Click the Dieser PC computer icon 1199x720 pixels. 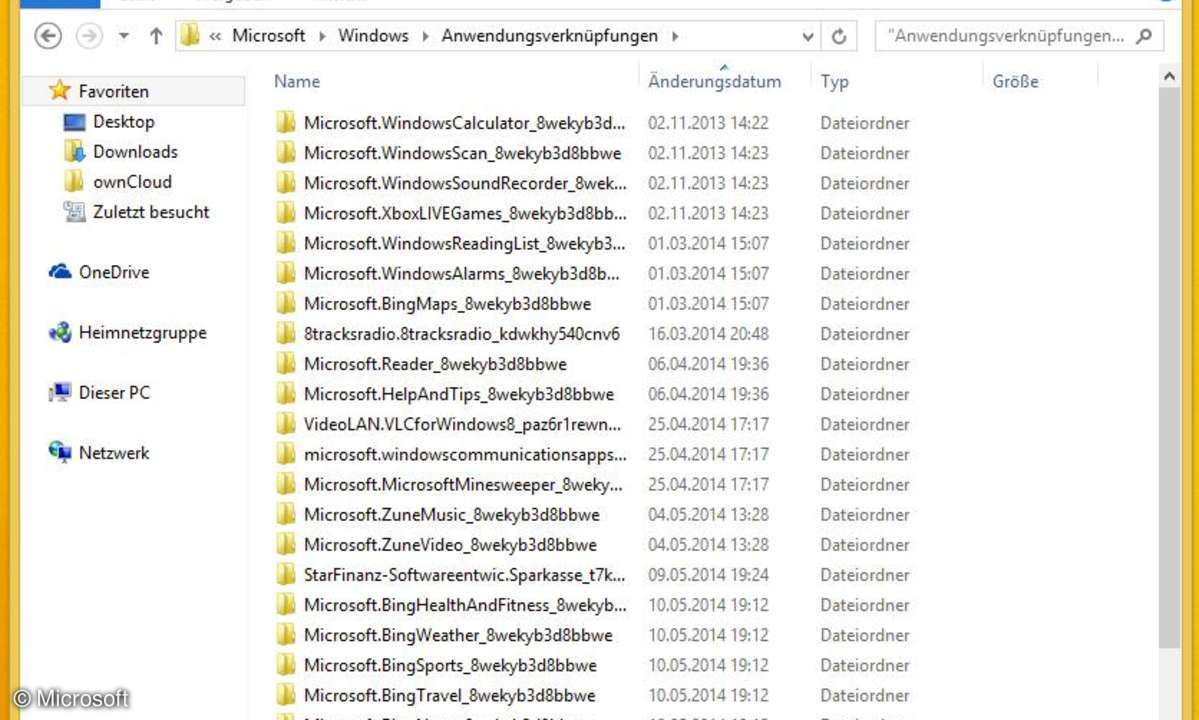[60, 393]
